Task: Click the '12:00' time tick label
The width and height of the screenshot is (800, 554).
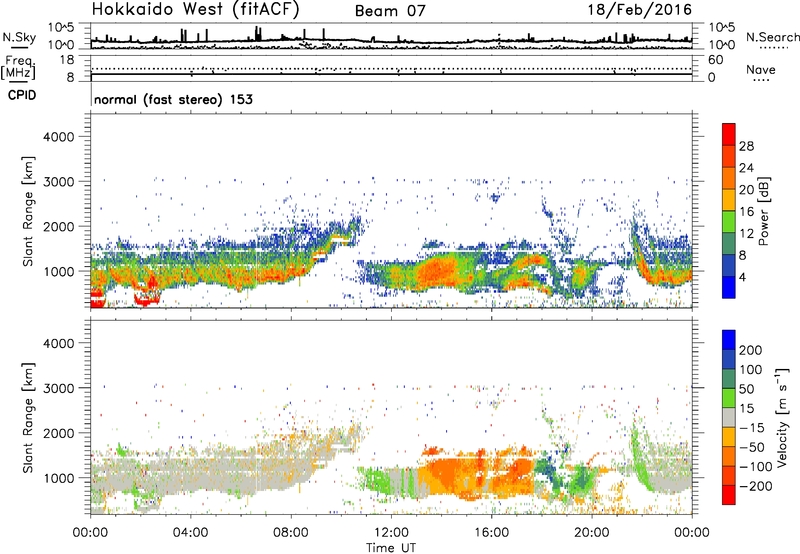Action: 391,533
